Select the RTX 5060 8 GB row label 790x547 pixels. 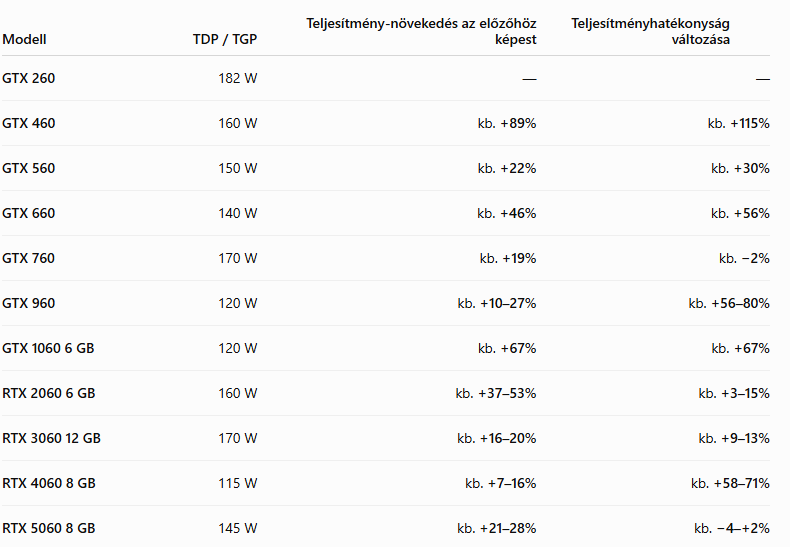(x=49, y=528)
